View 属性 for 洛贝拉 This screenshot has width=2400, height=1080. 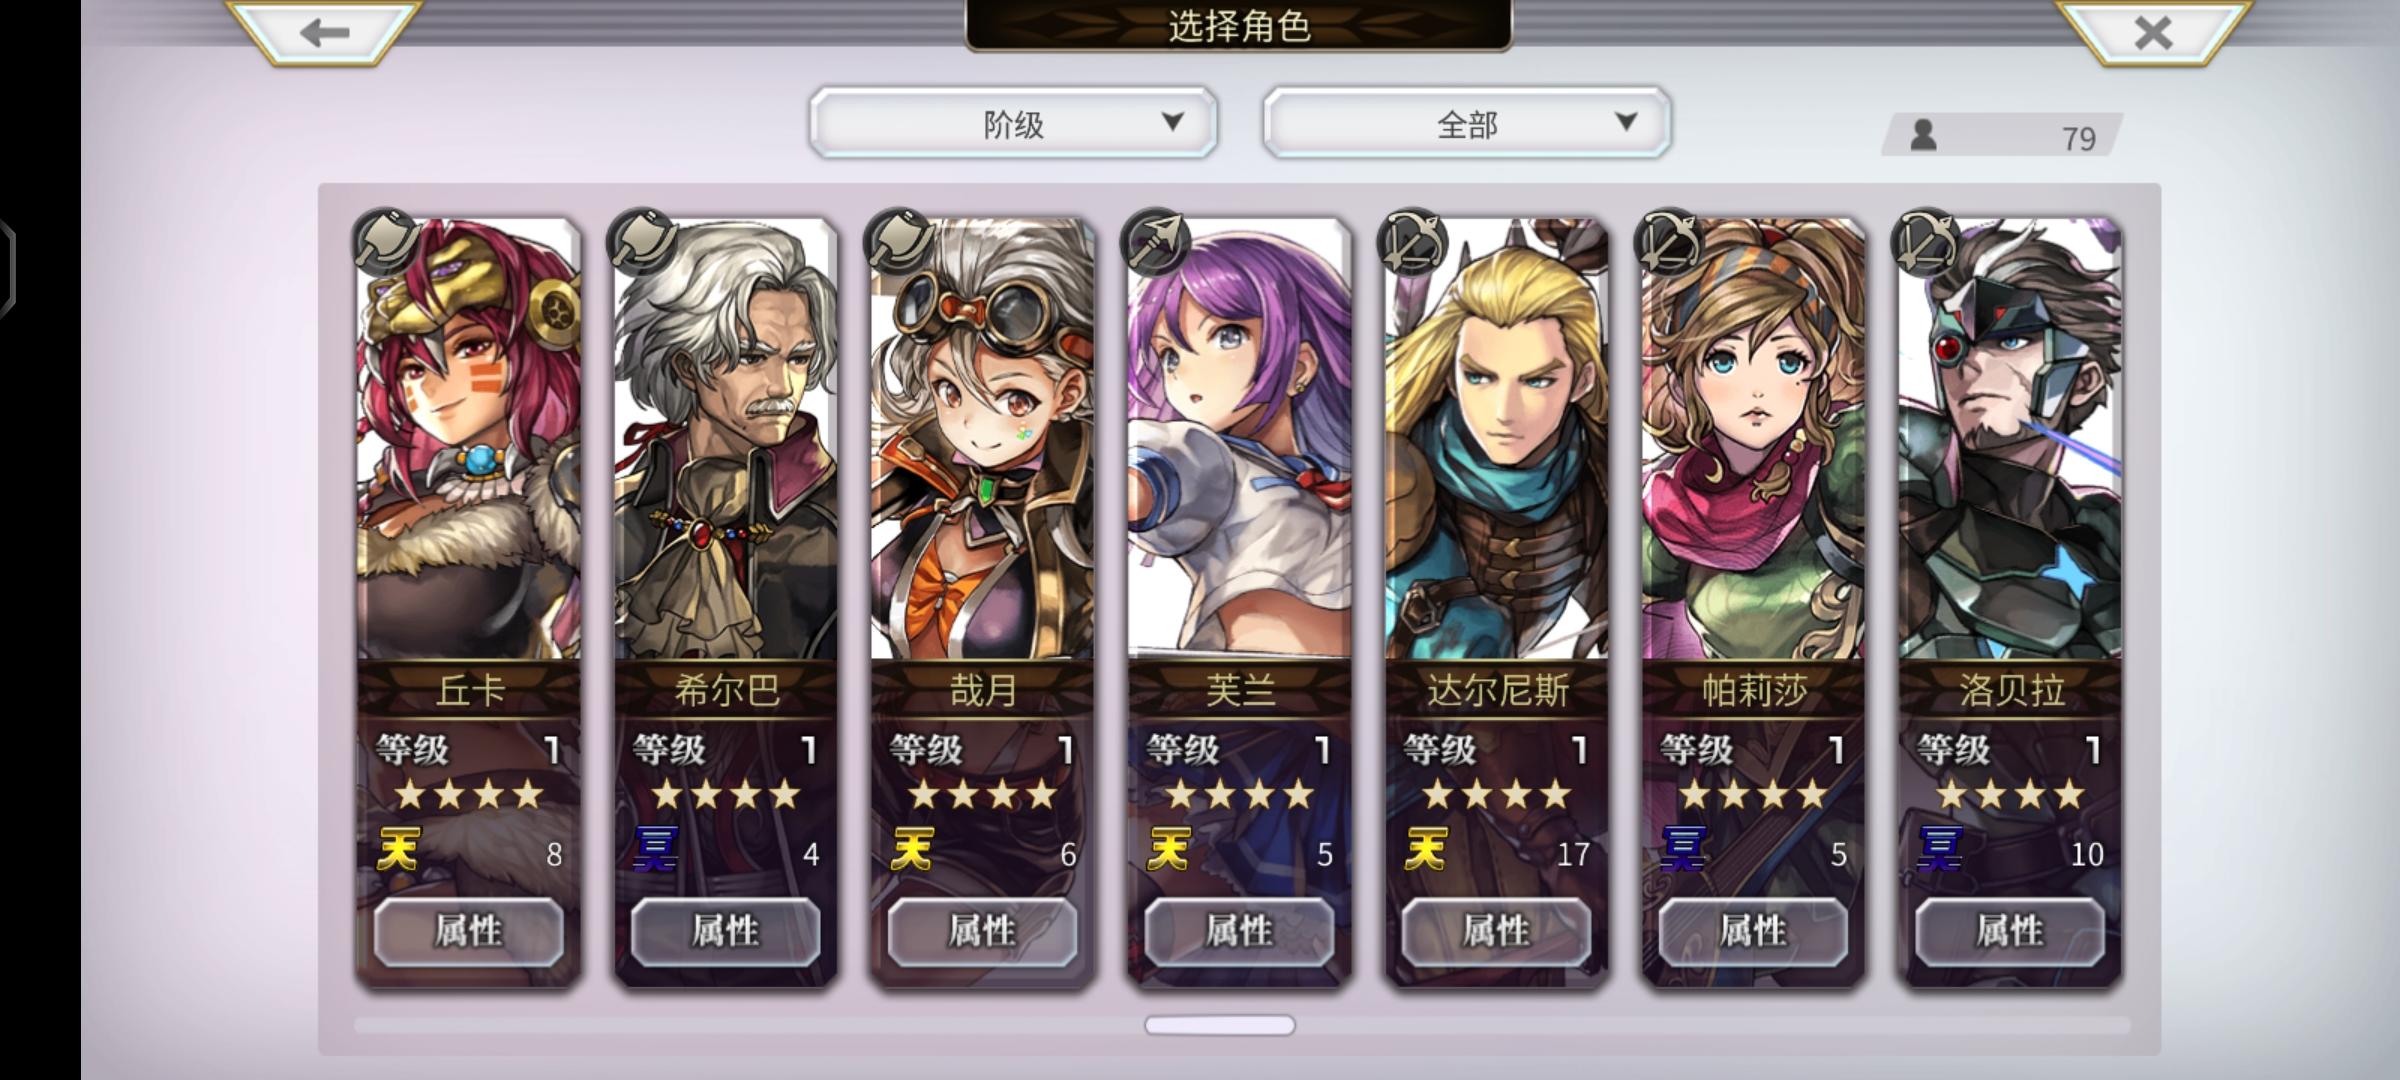point(2010,931)
